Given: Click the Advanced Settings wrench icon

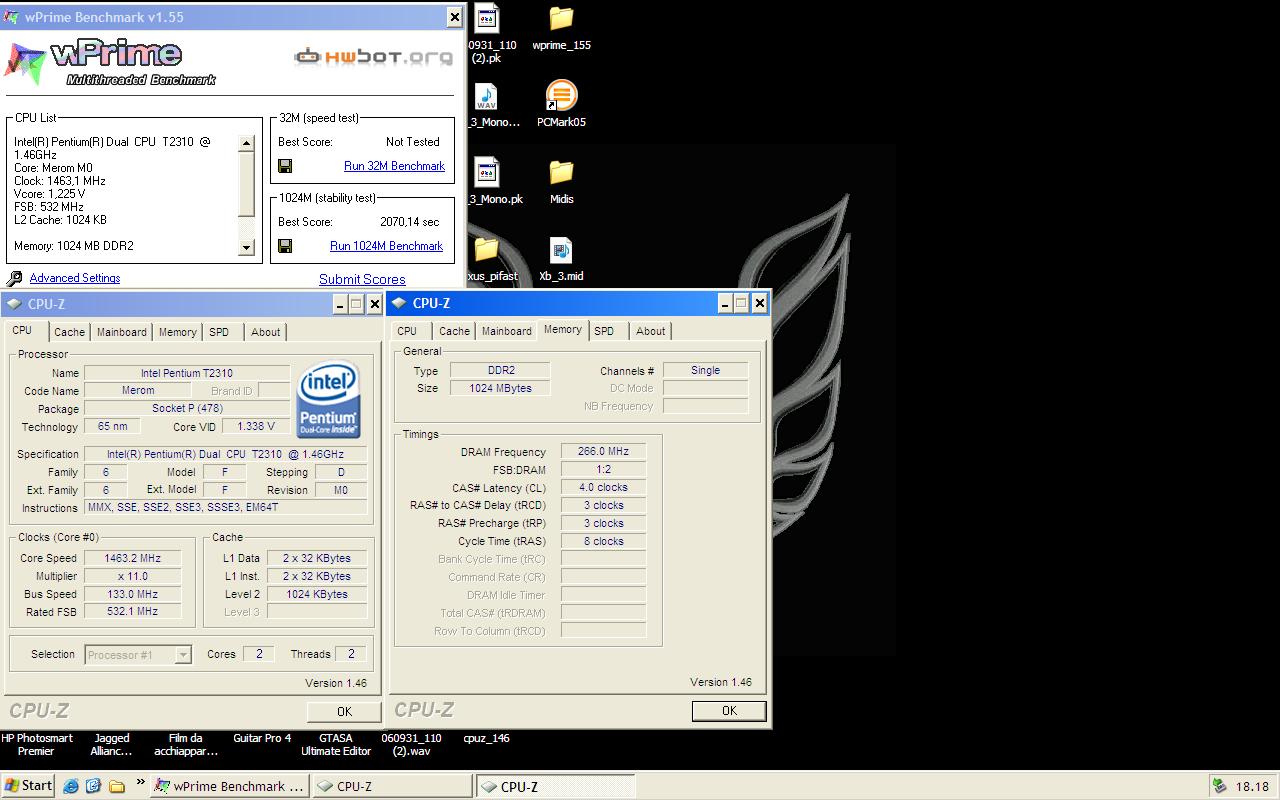Looking at the screenshot, I should [x=15, y=279].
